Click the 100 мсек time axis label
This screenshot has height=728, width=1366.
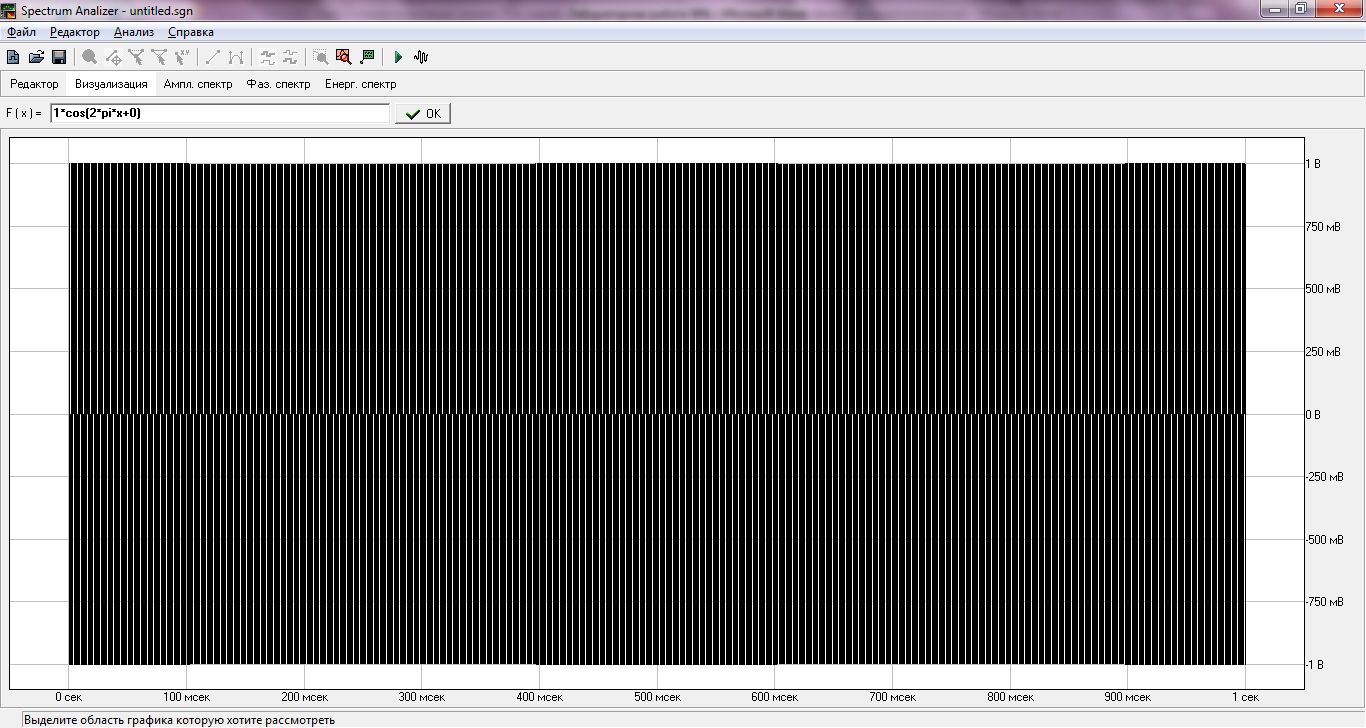186,697
